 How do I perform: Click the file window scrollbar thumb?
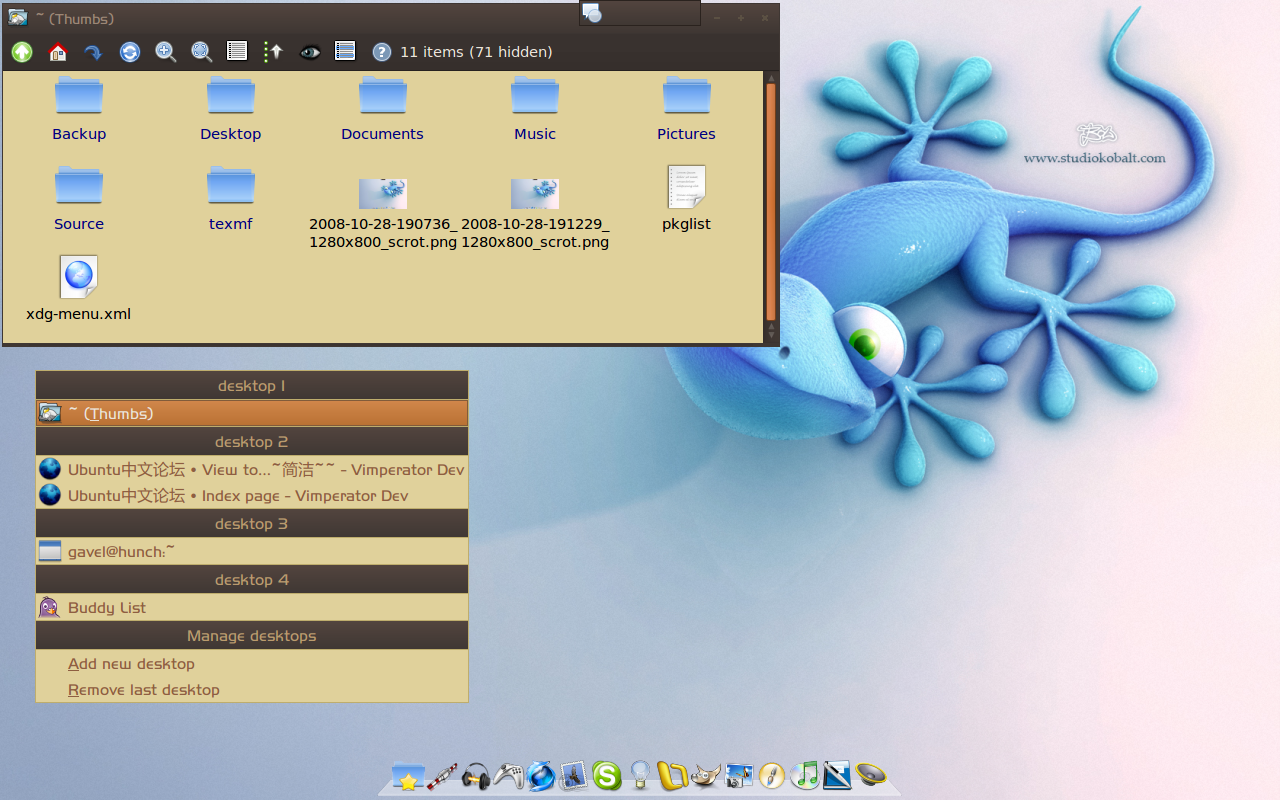[771, 202]
